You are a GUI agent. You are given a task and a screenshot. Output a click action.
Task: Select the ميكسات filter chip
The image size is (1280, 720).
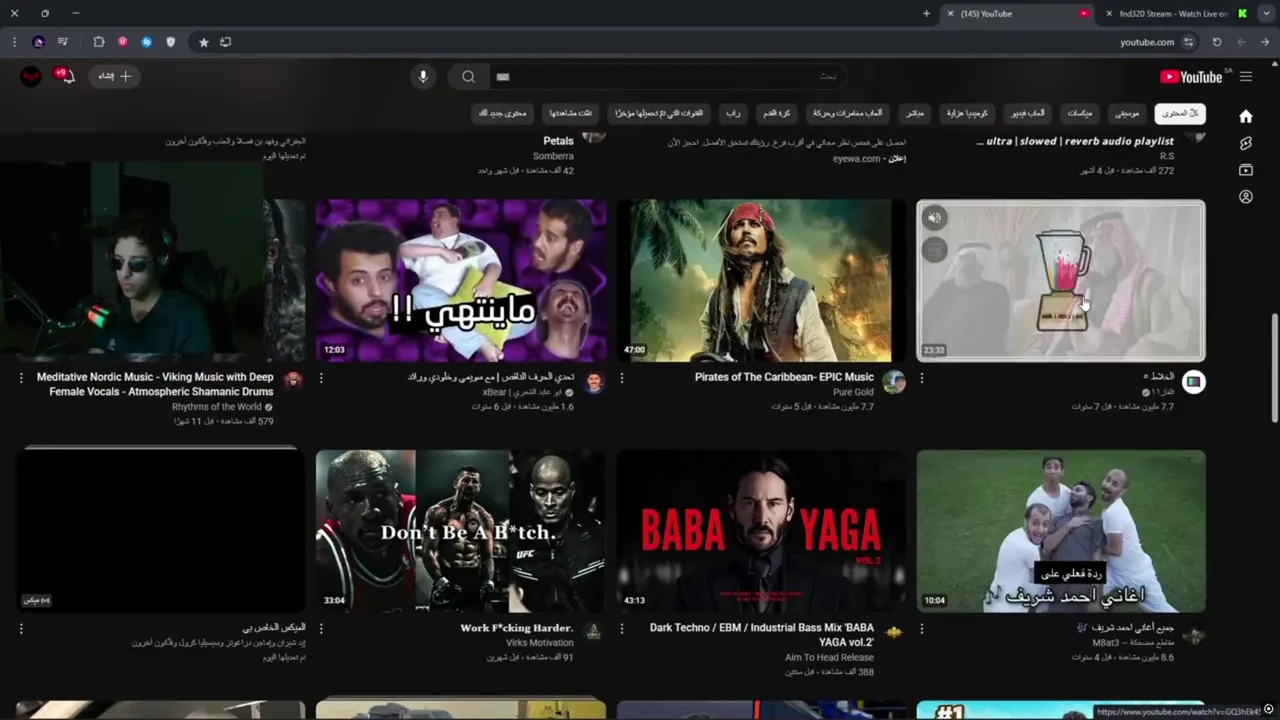coord(1080,113)
